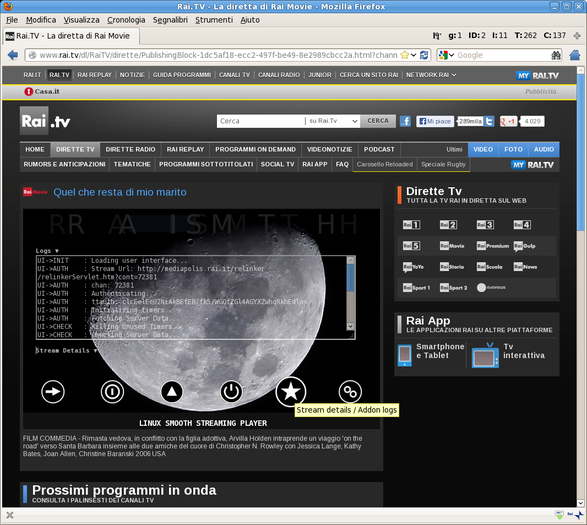Open the 'Quel che resta di mio marito' link

(x=120, y=192)
